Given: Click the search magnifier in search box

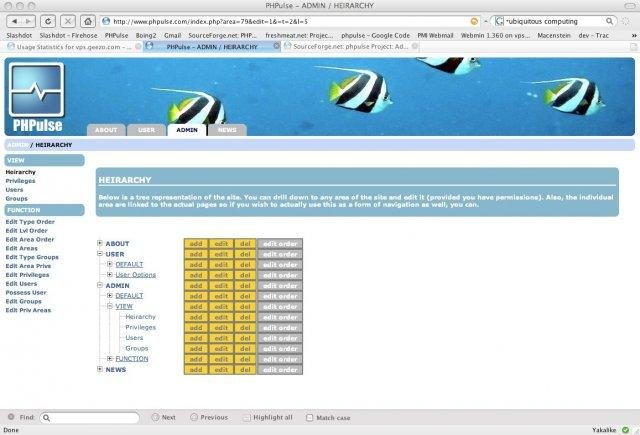Looking at the screenshot, I should (x=609, y=21).
